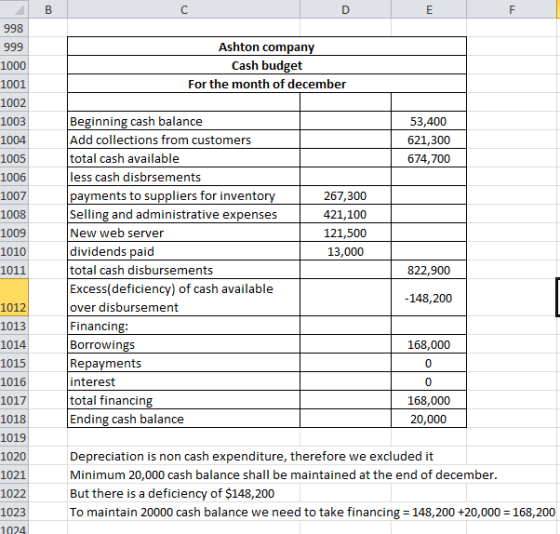Image resolution: width=560 pixels, height=534 pixels.
Task: Select 'Beginning cash balance' label cell
Action: (184, 121)
